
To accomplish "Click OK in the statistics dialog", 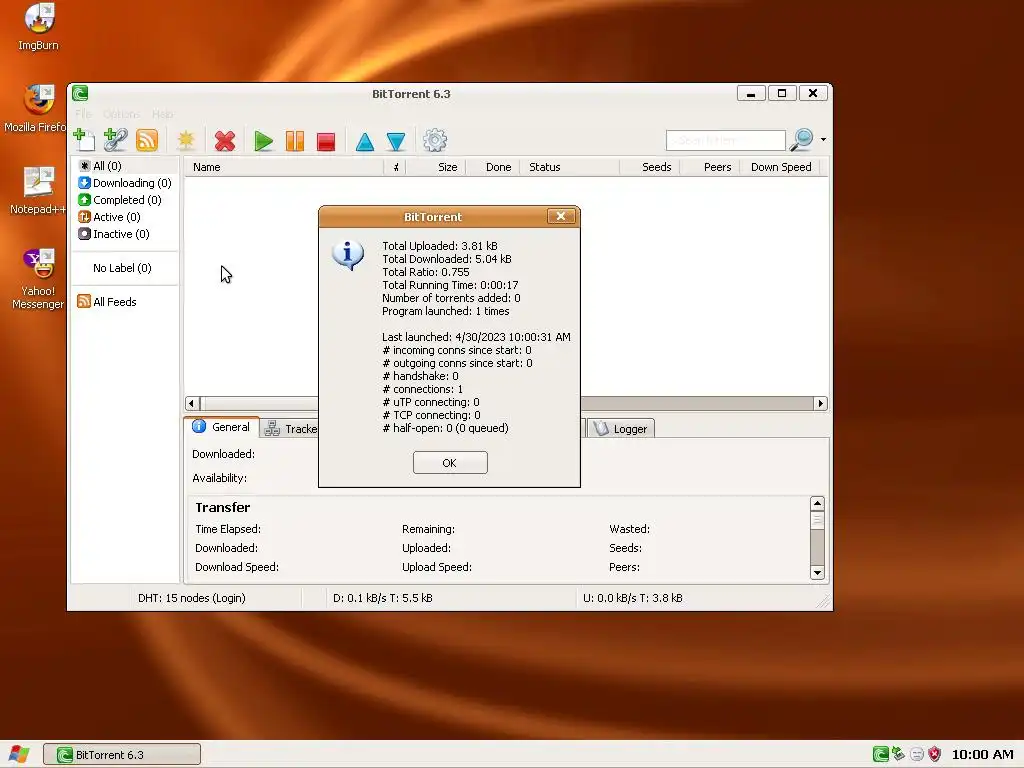I will click(x=450, y=462).
